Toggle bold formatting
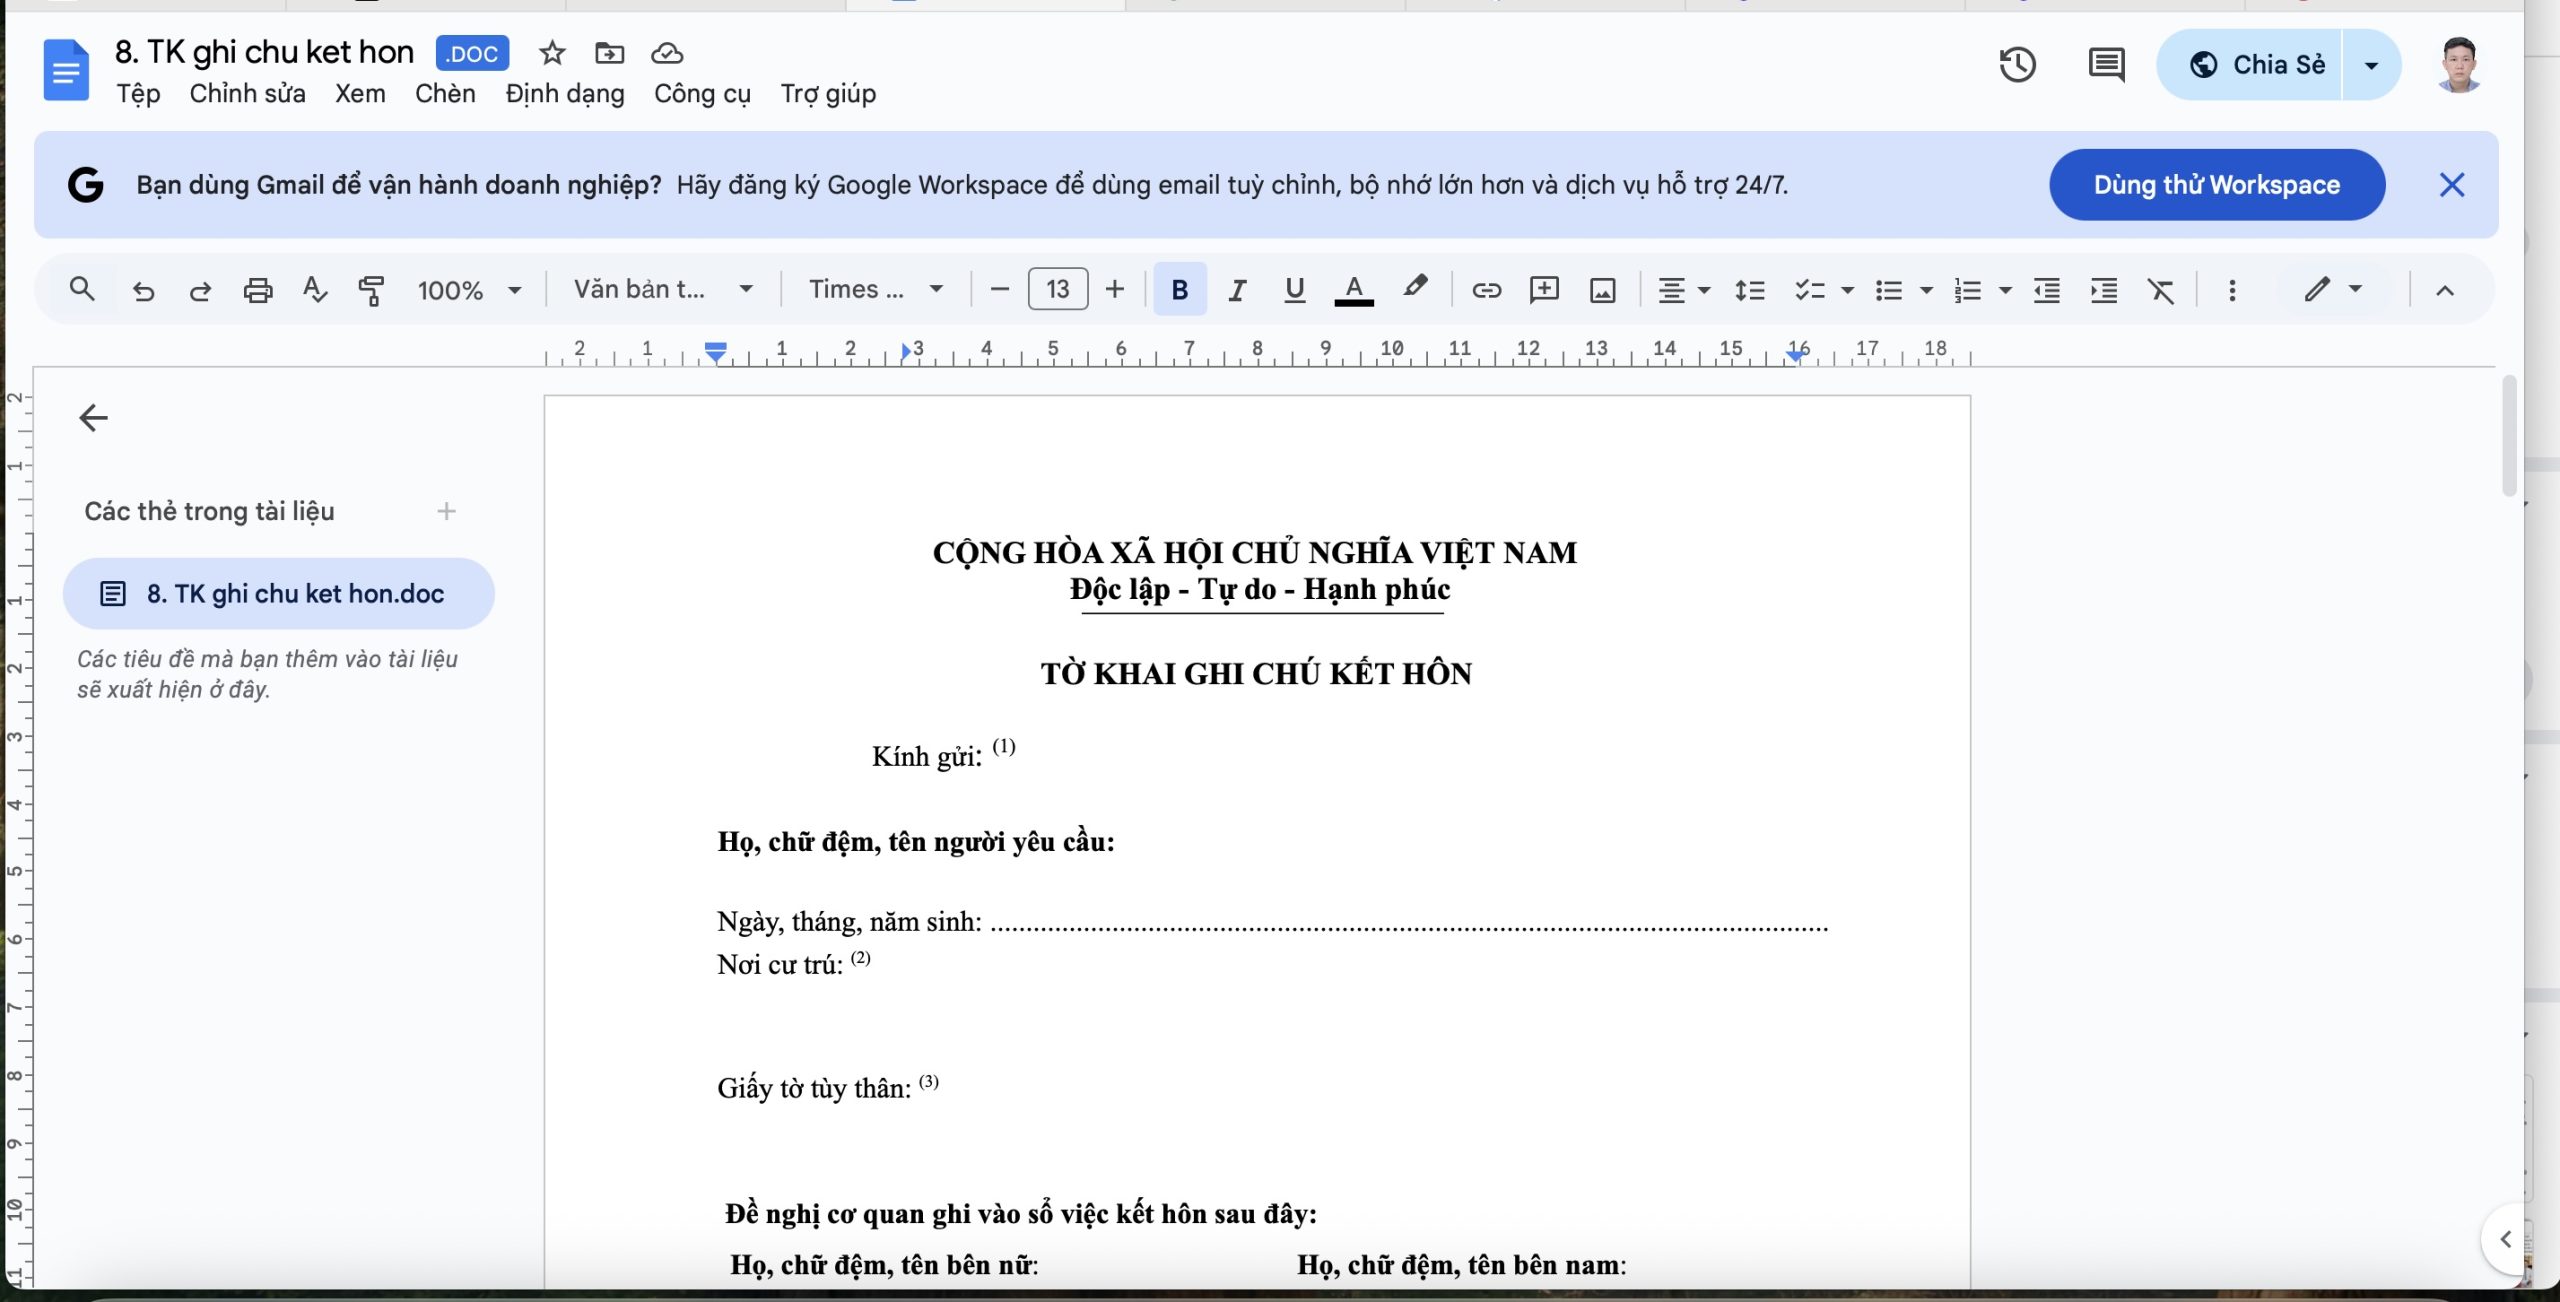The image size is (2560, 1302). pos(1179,290)
